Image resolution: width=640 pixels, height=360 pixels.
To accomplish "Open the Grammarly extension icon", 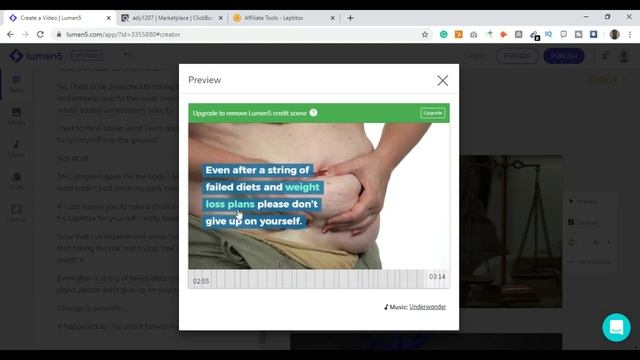I will (x=444, y=35).
